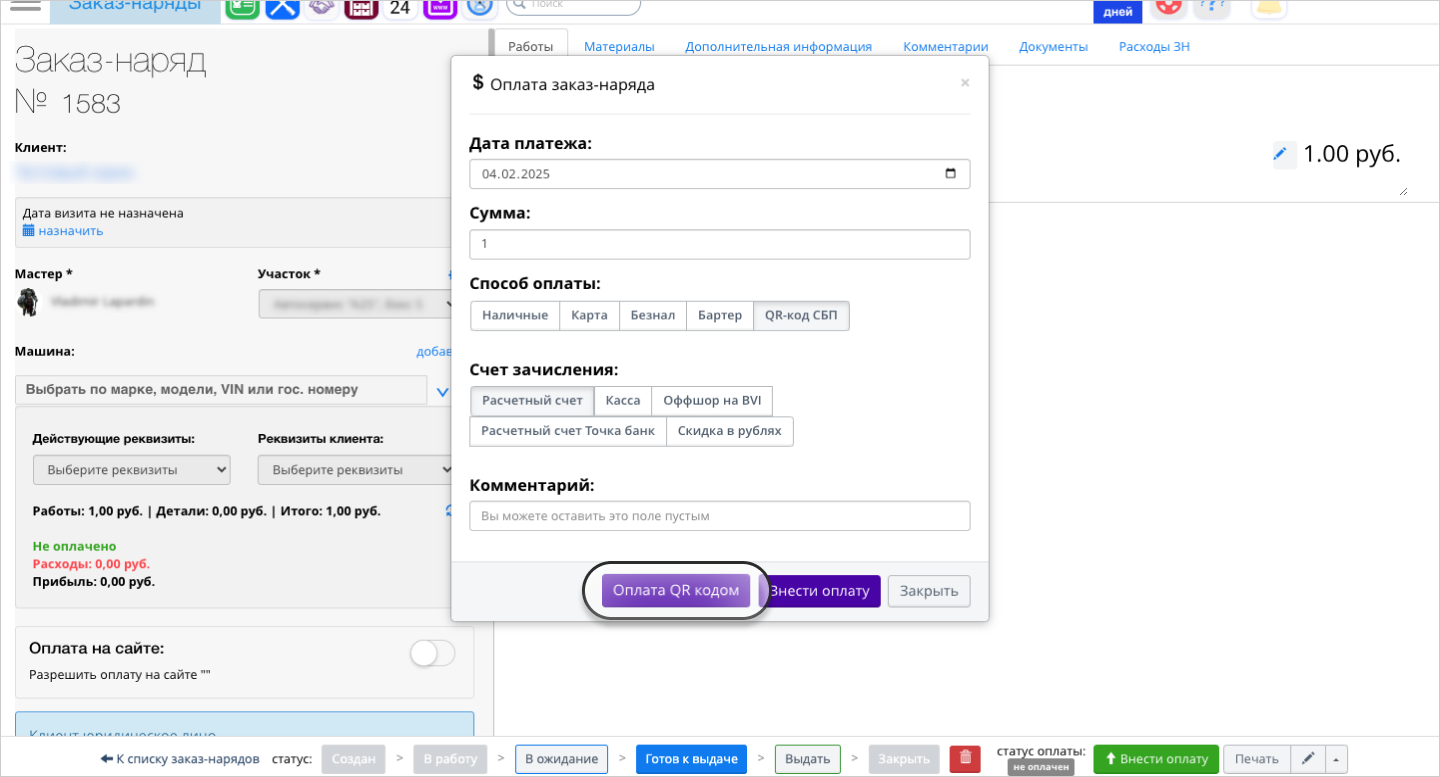Open the calendar picker in date field
Image resolution: width=1440 pixels, height=777 pixels.
[x=950, y=173]
